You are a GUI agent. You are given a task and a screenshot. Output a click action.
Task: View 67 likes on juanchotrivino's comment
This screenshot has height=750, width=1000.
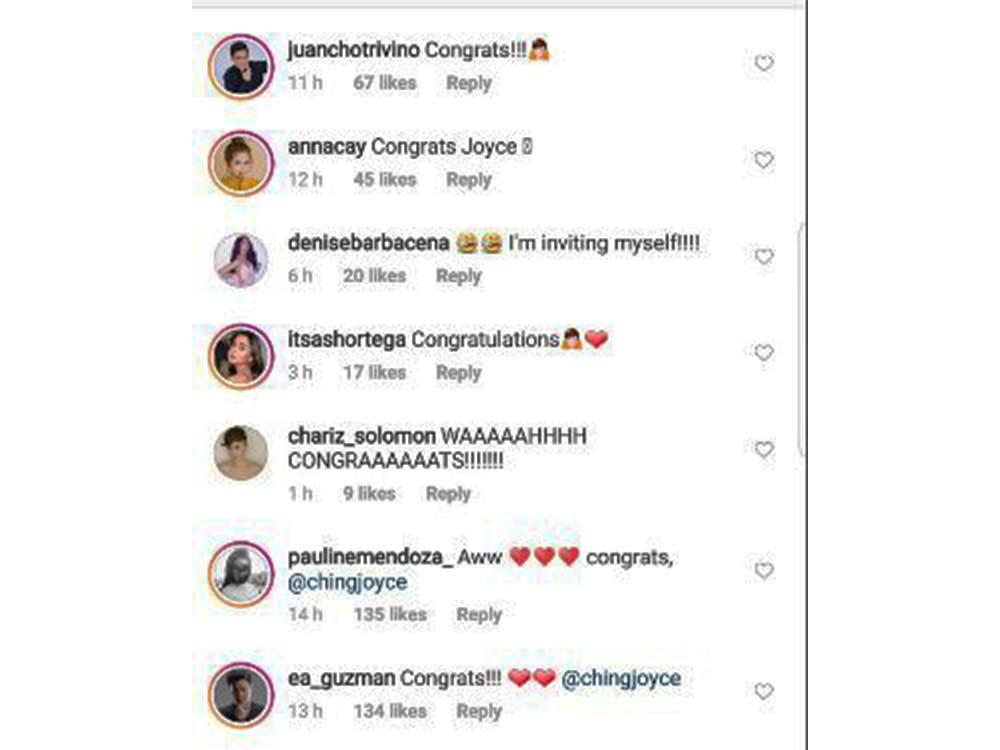pyautogui.click(x=385, y=83)
